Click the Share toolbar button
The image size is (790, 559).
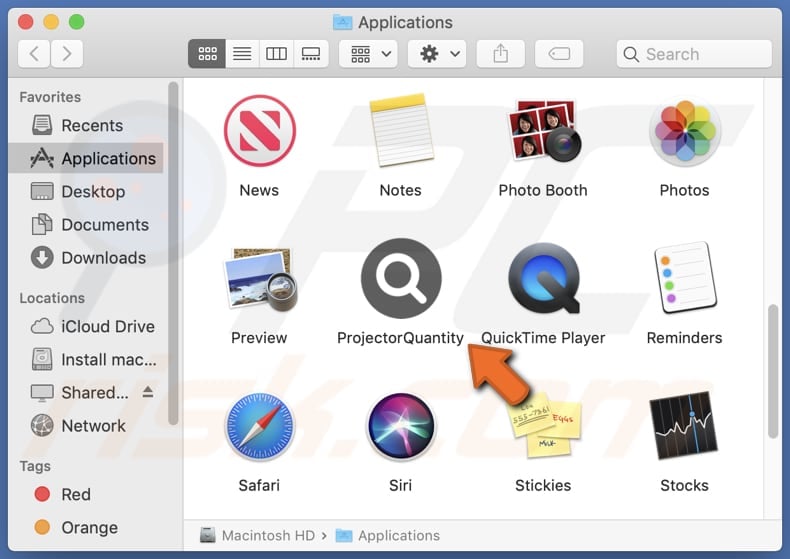point(500,53)
